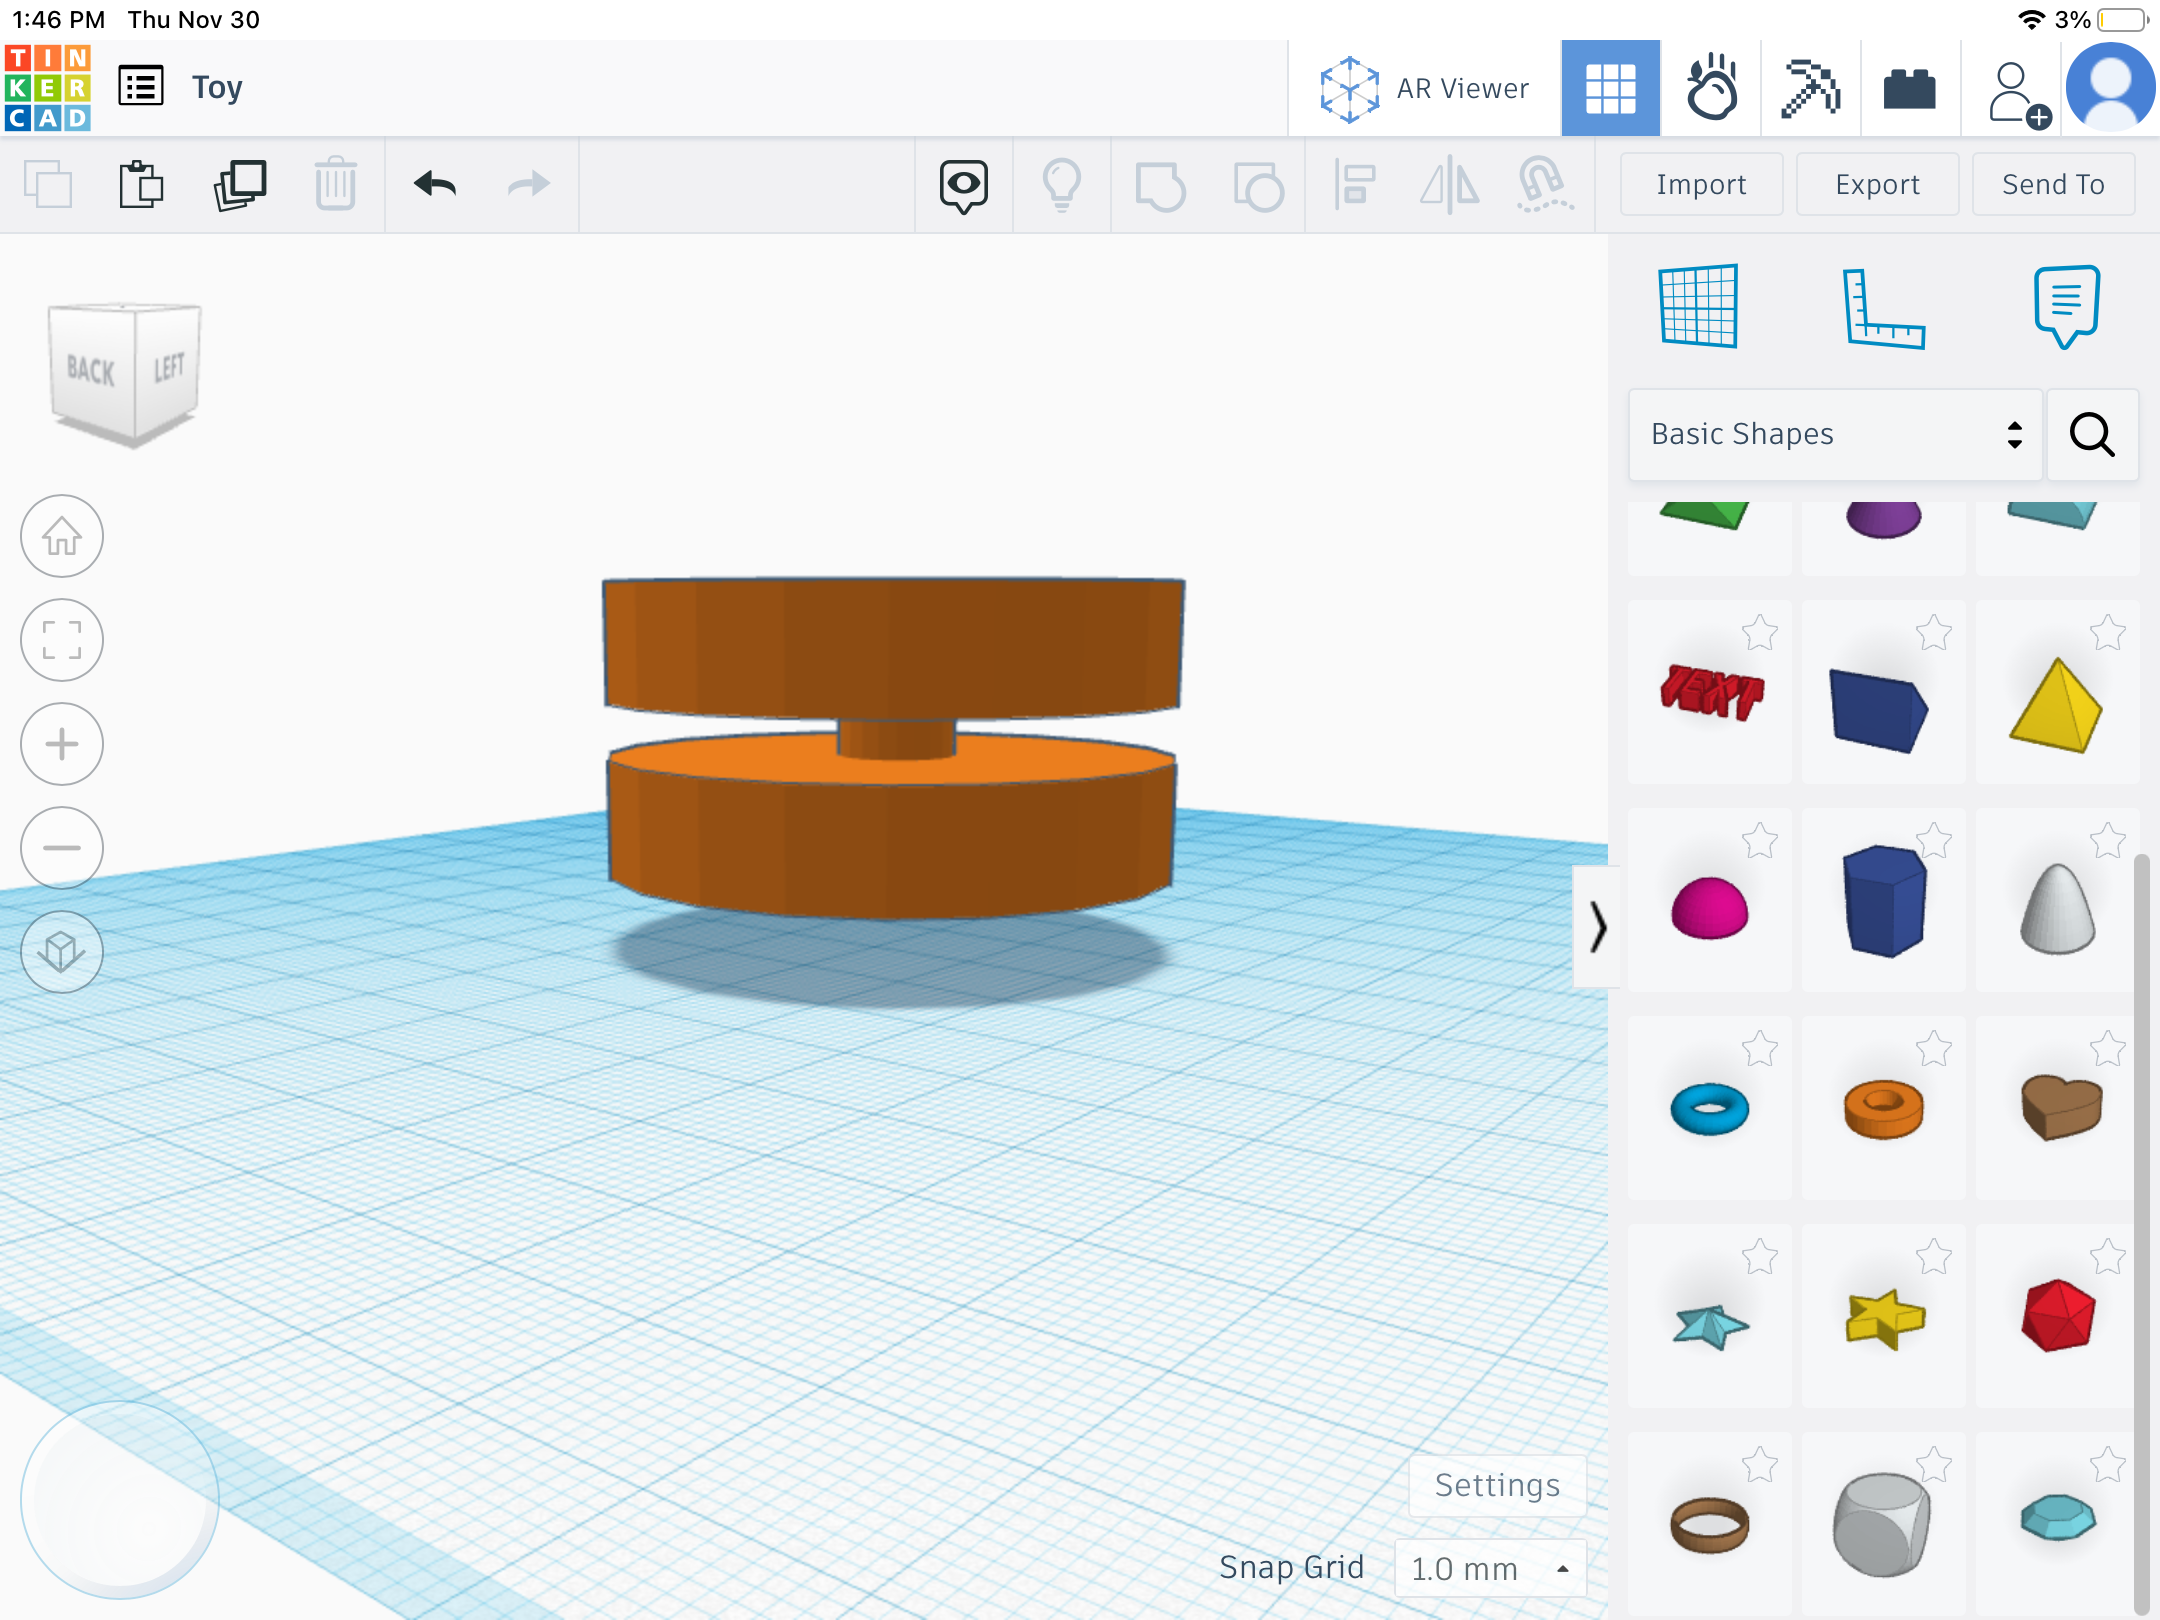Open the Bricks mode
Screen dimensions: 2160x1620
1909,89
